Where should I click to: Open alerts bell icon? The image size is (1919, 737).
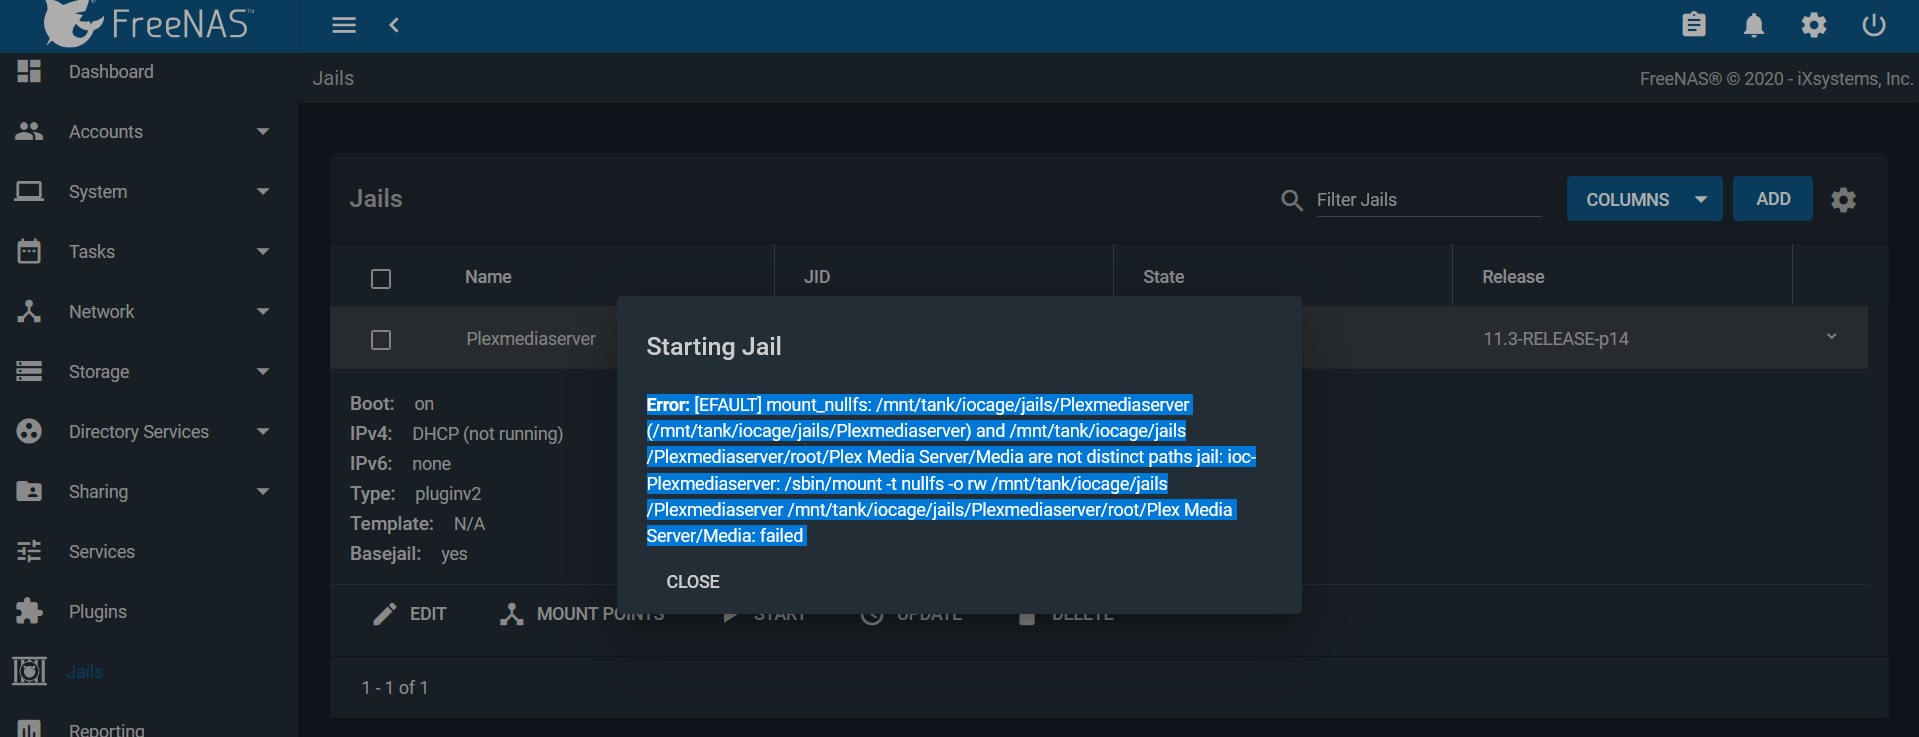pyautogui.click(x=1754, y=25)
